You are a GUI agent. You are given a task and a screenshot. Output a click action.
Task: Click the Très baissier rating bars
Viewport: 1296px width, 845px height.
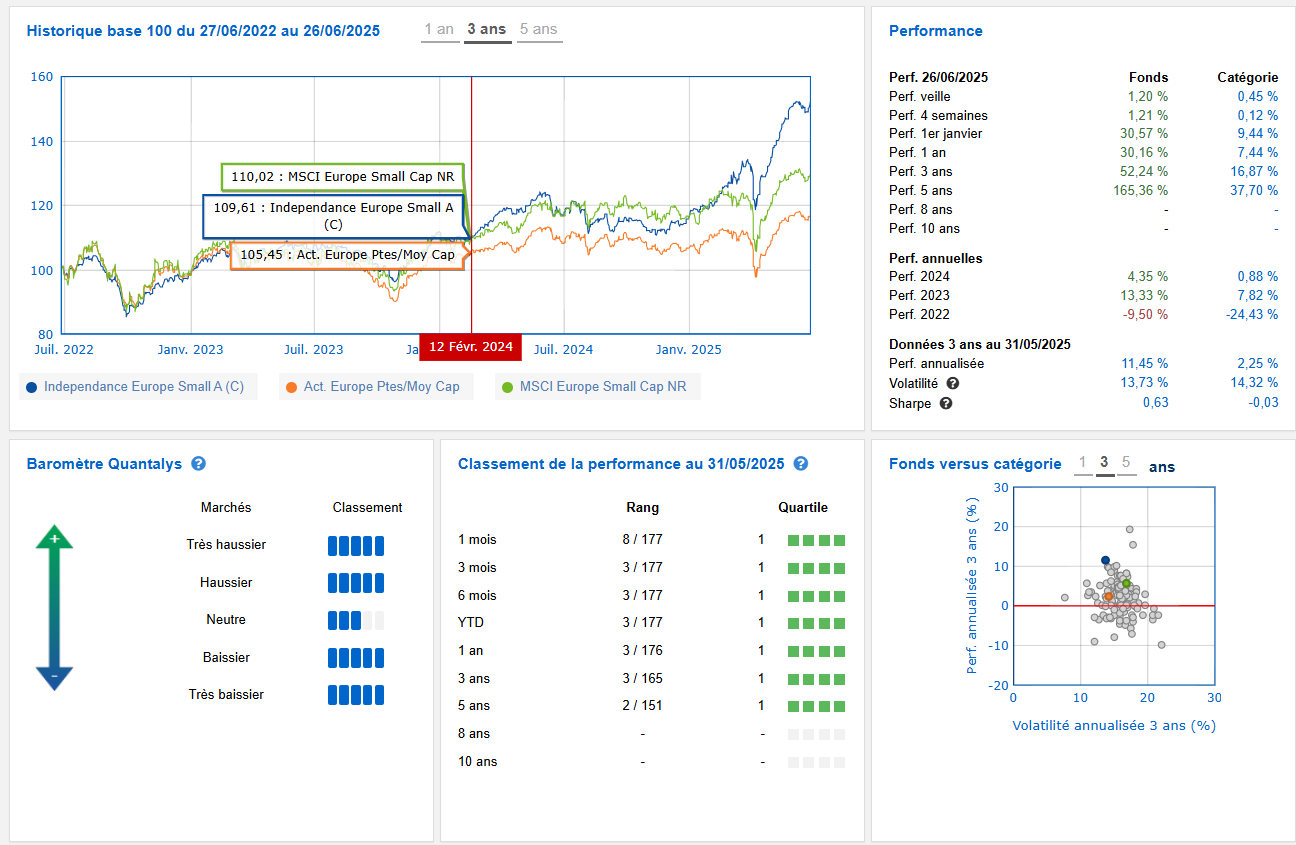click(x=356, y=695)
